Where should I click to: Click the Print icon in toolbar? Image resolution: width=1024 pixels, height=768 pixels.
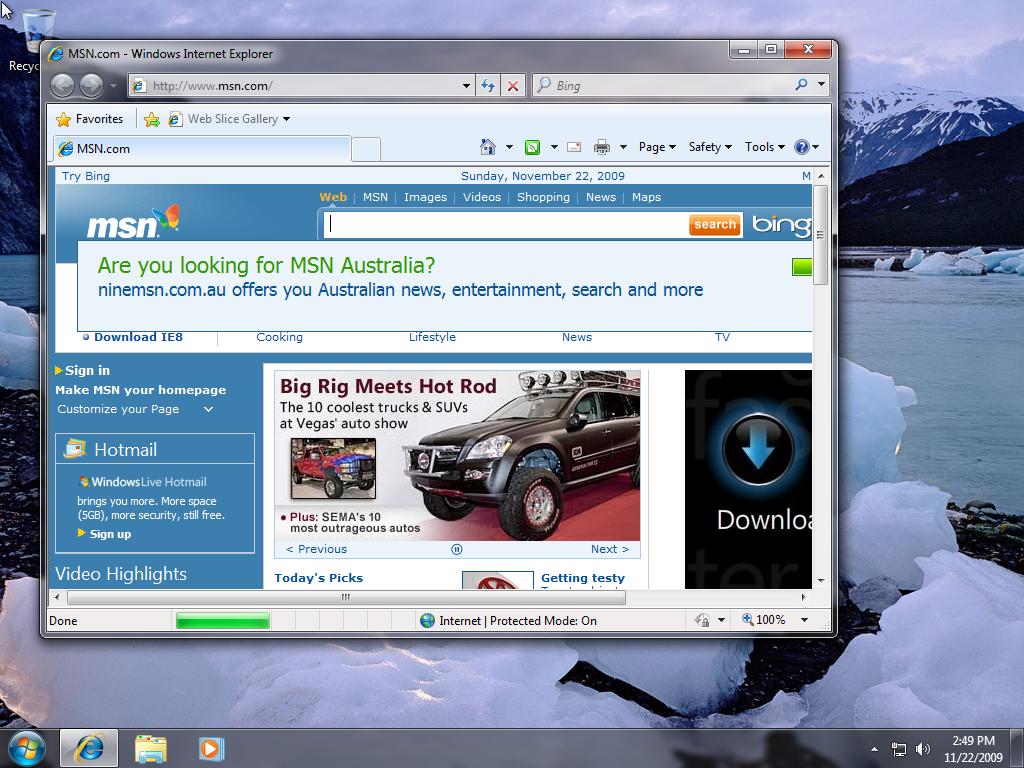[x=601, y=147]
